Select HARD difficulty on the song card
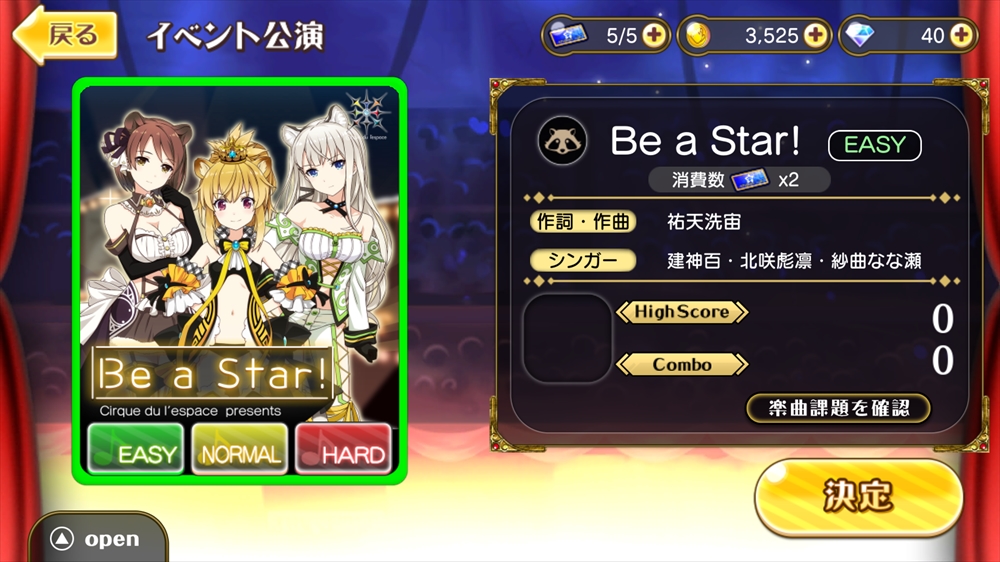This screenshot has height=562, width=1000. [x=343, y=449]
